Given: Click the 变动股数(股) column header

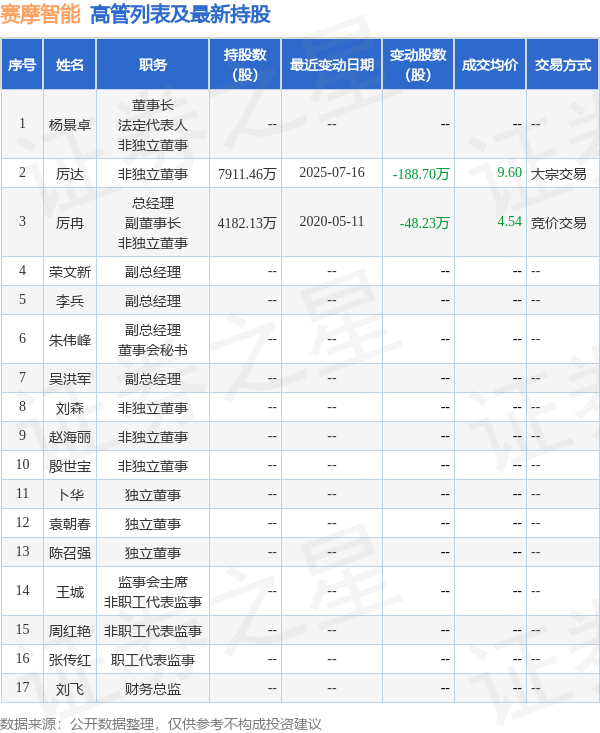Looking at the screenshot, I should 418,65.
